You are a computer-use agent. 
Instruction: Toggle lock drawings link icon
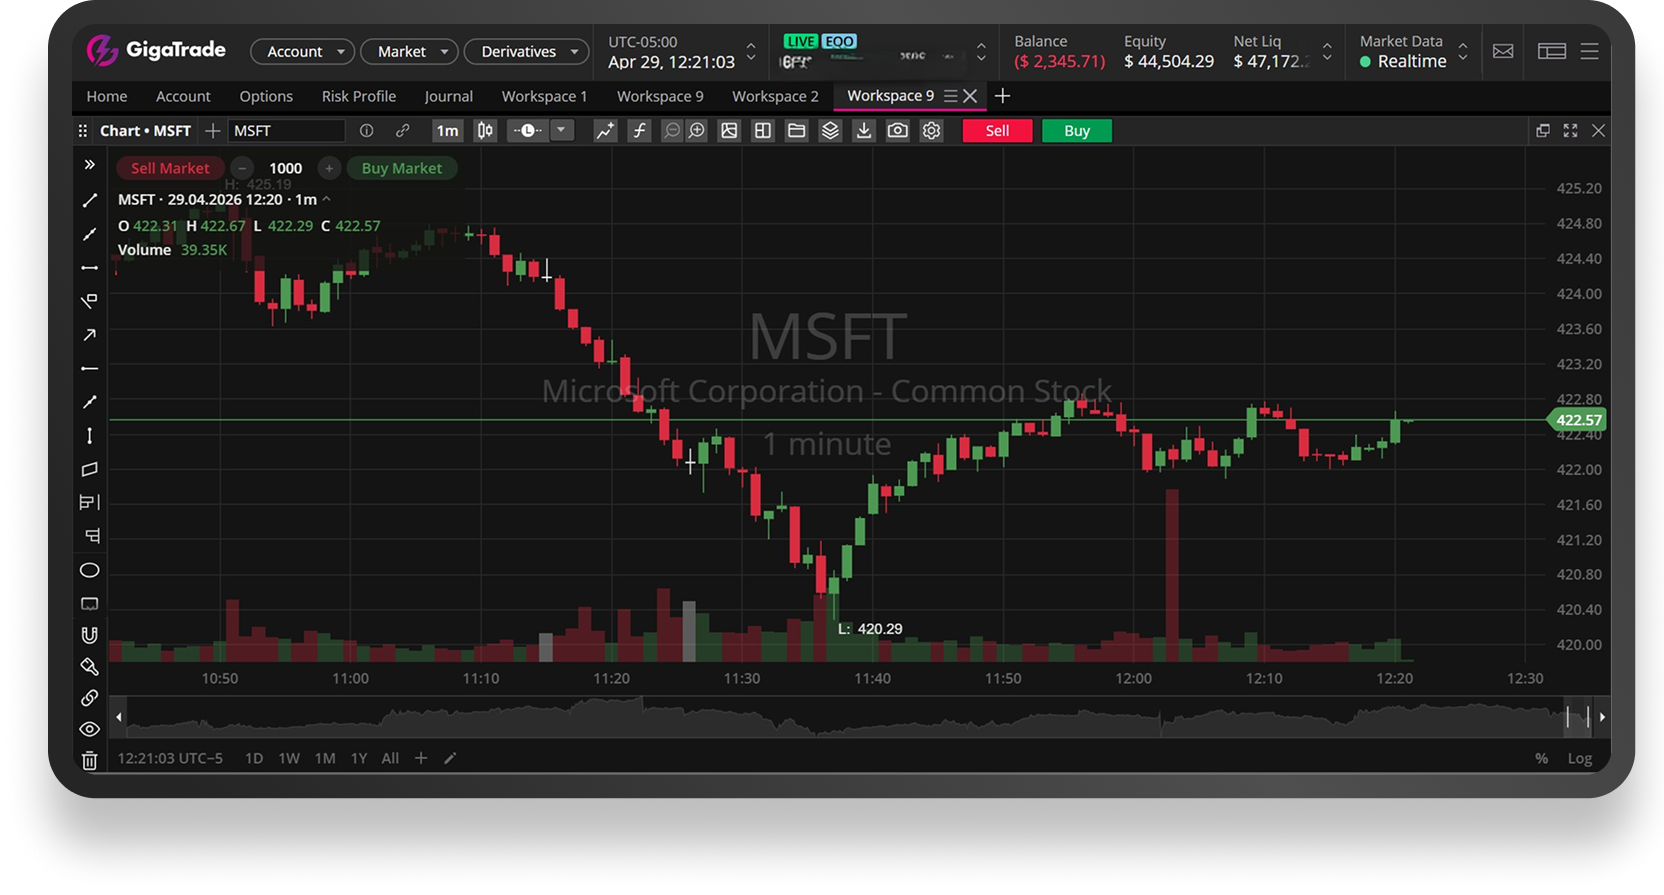89,698
